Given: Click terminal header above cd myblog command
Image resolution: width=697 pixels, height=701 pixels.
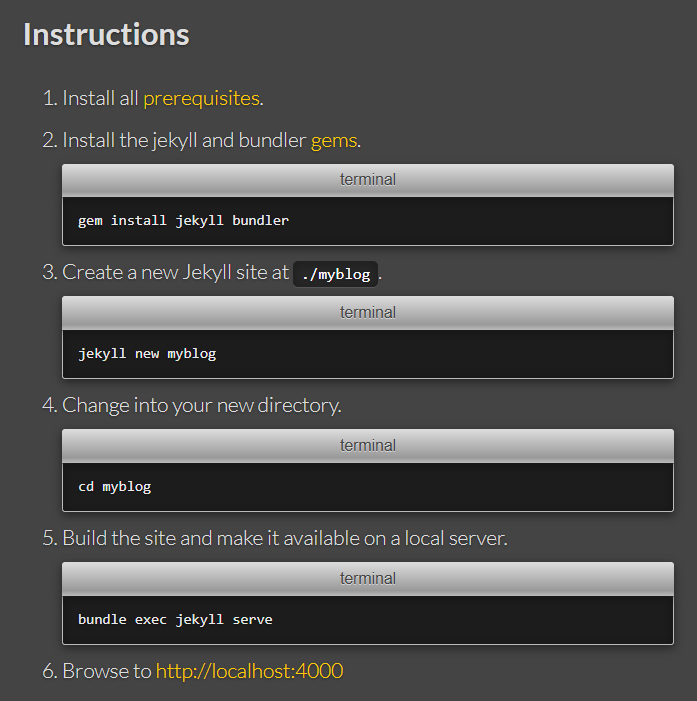Looking at the screenshot, I should (x=368, y=446).
